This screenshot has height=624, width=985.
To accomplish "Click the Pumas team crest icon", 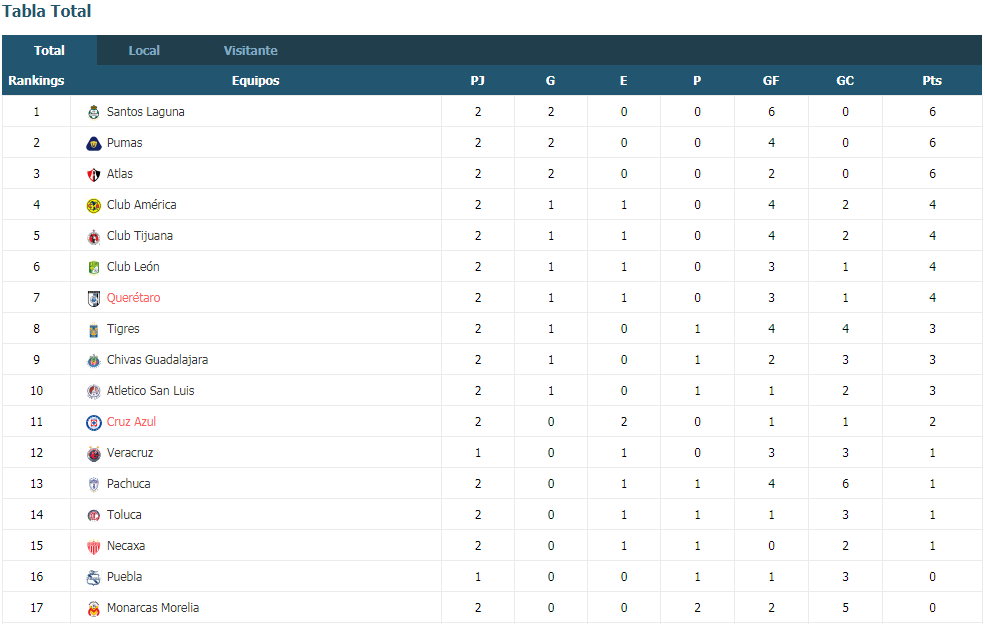I will click(94, 143).
